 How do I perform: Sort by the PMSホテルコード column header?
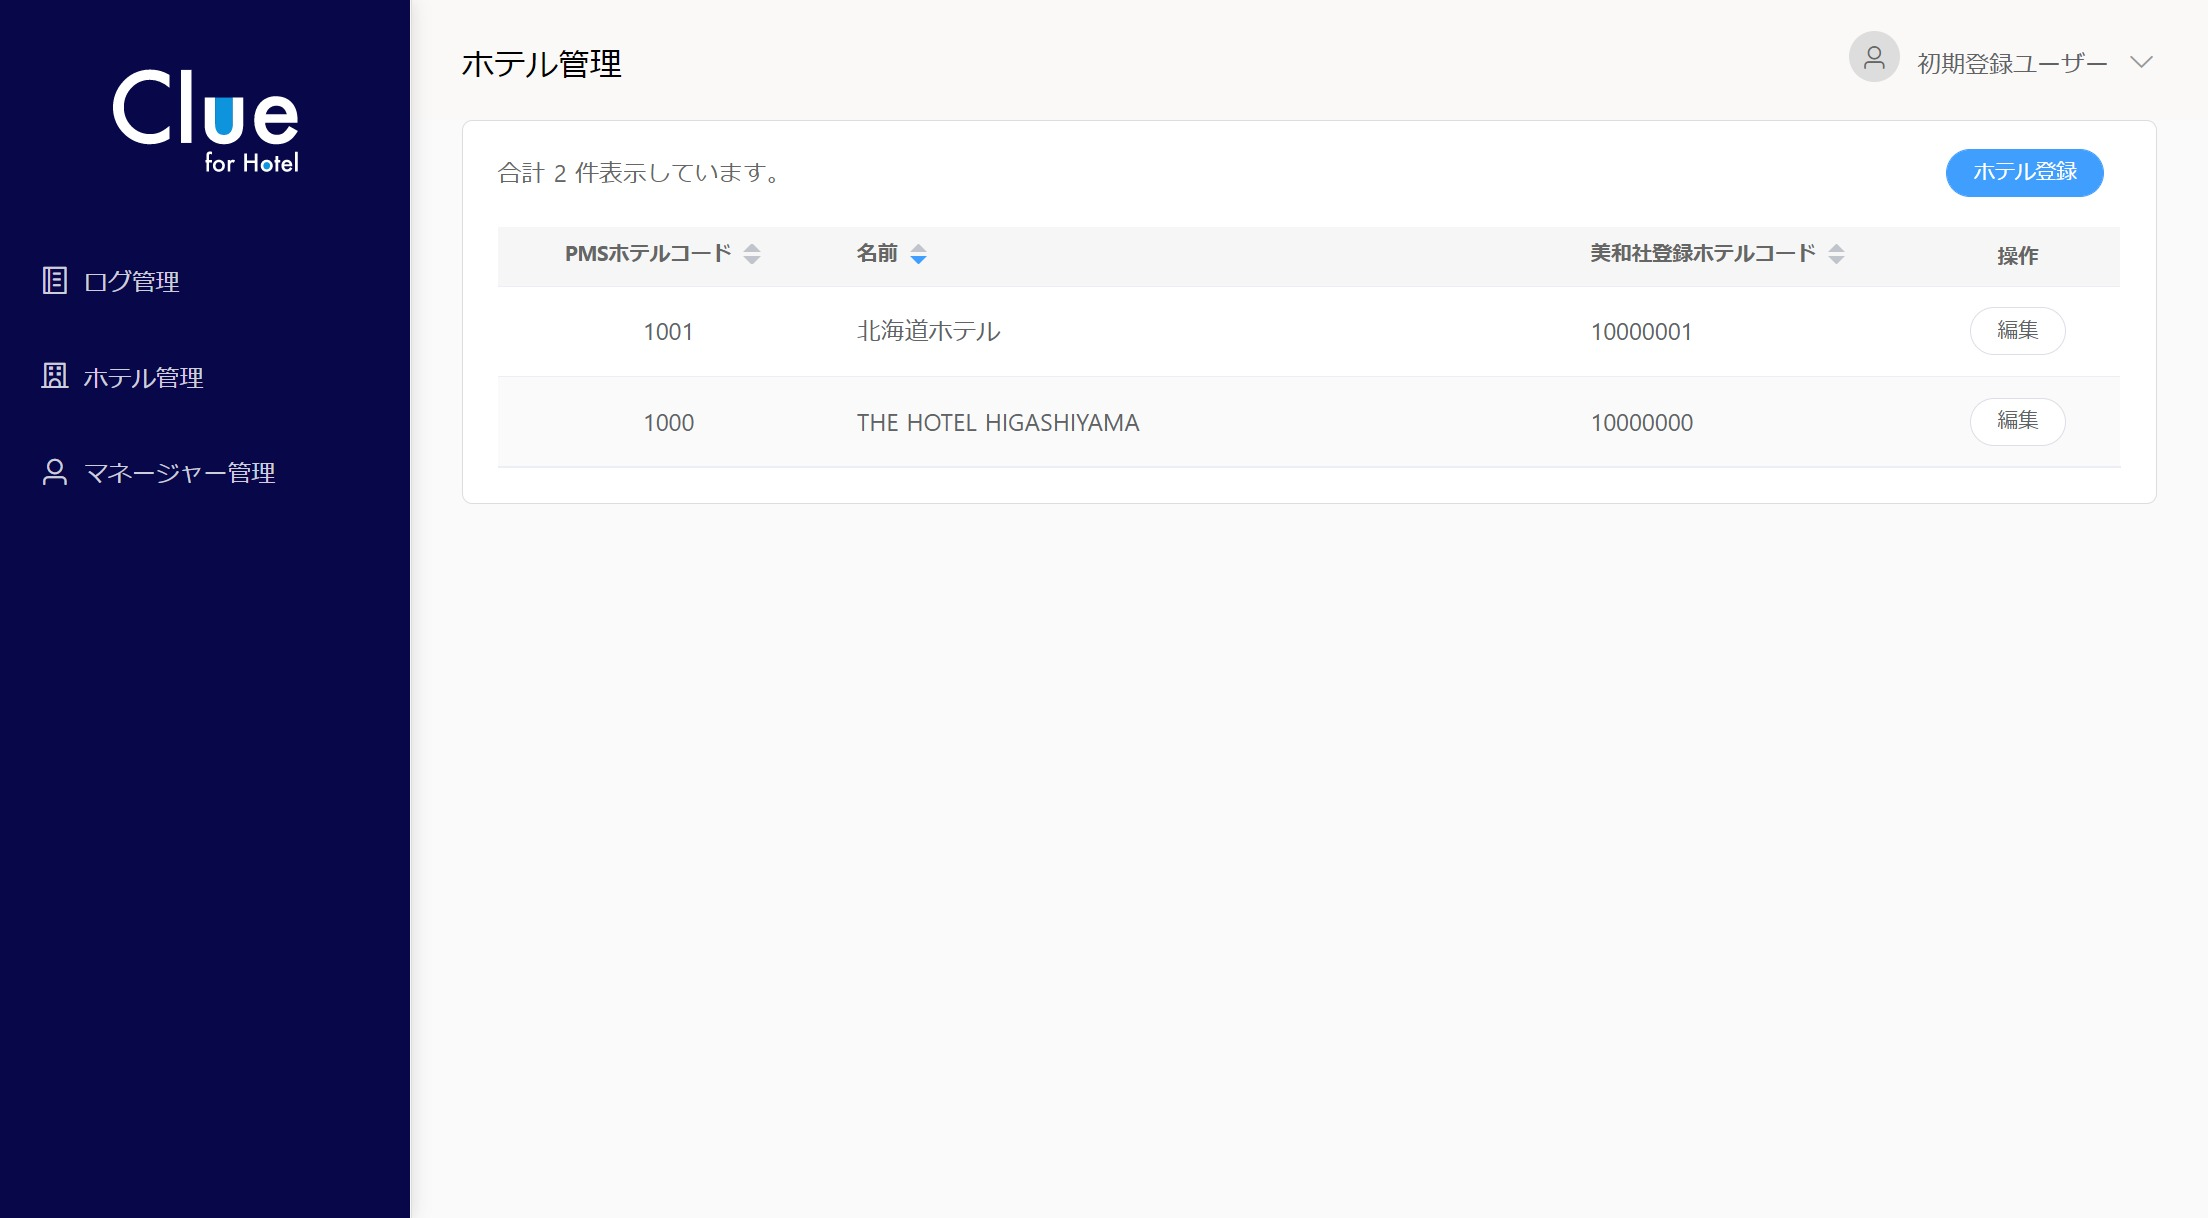[x=648, y=254]
